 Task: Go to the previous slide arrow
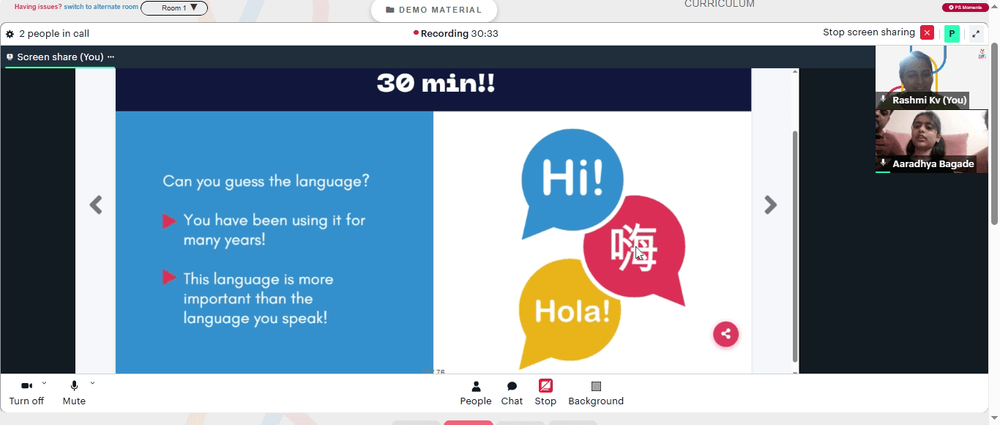(x=96, y=205)
